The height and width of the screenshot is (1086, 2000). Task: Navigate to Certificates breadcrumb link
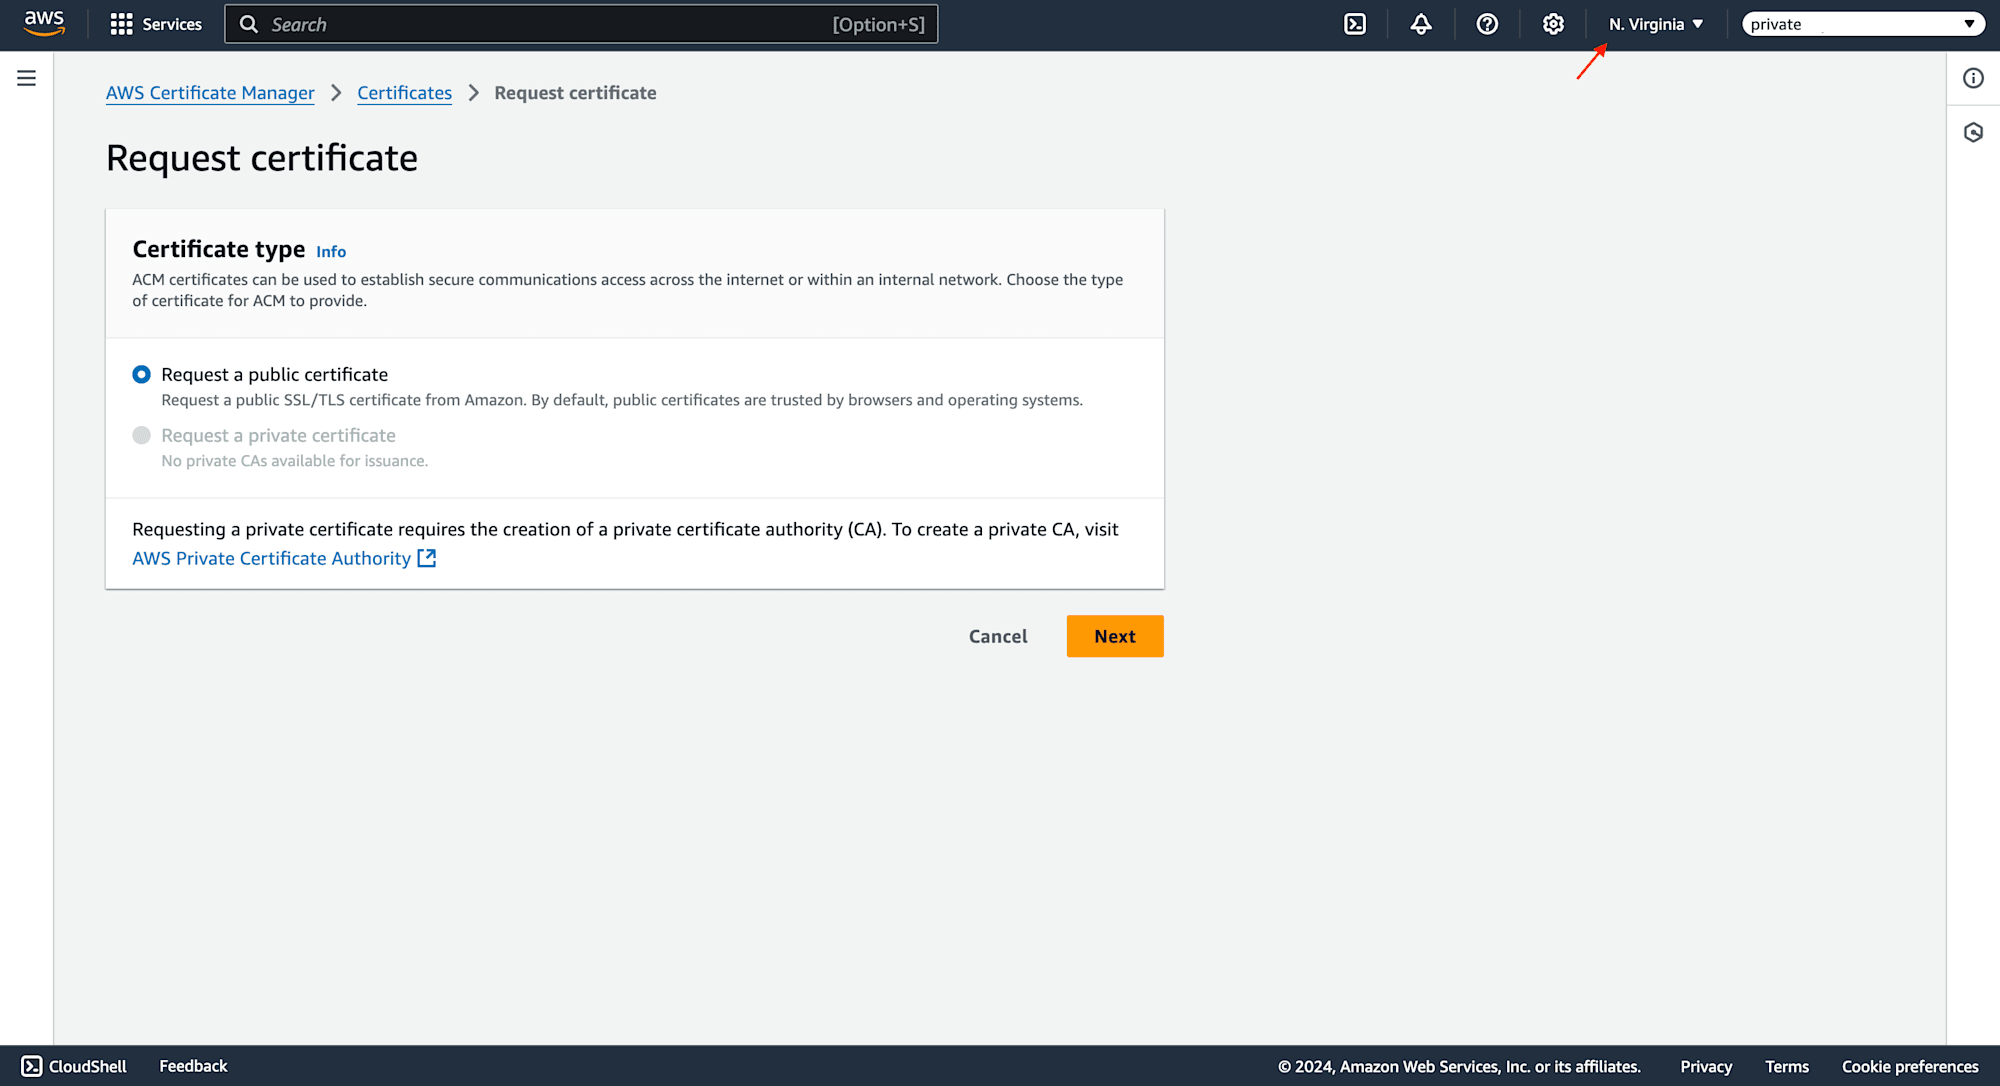coord(405,92)
